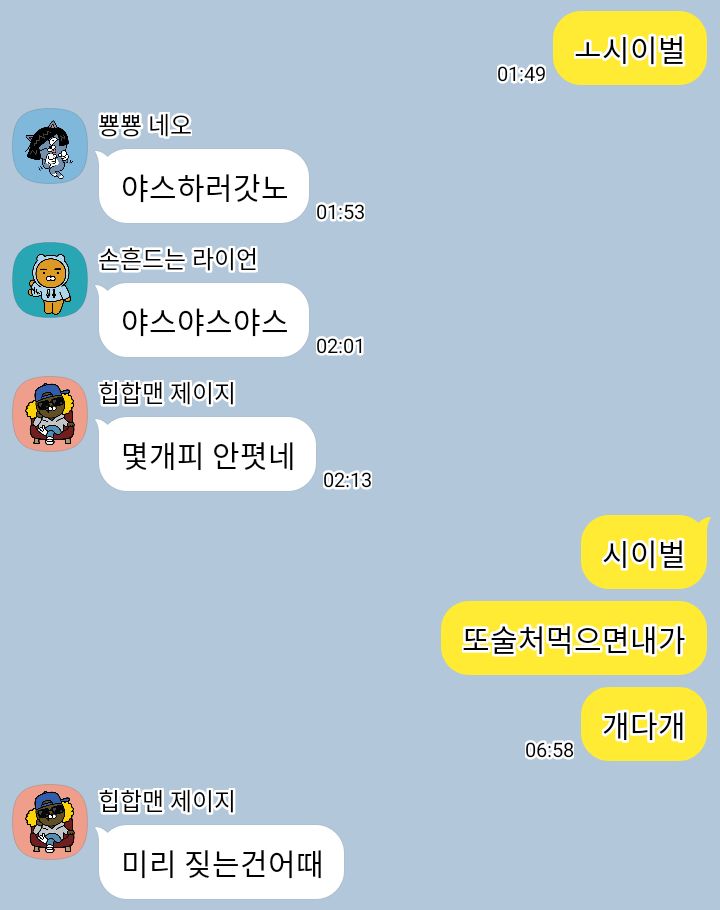Tap the 01:49 timestamp
The image size is (720, 910).
521,74
